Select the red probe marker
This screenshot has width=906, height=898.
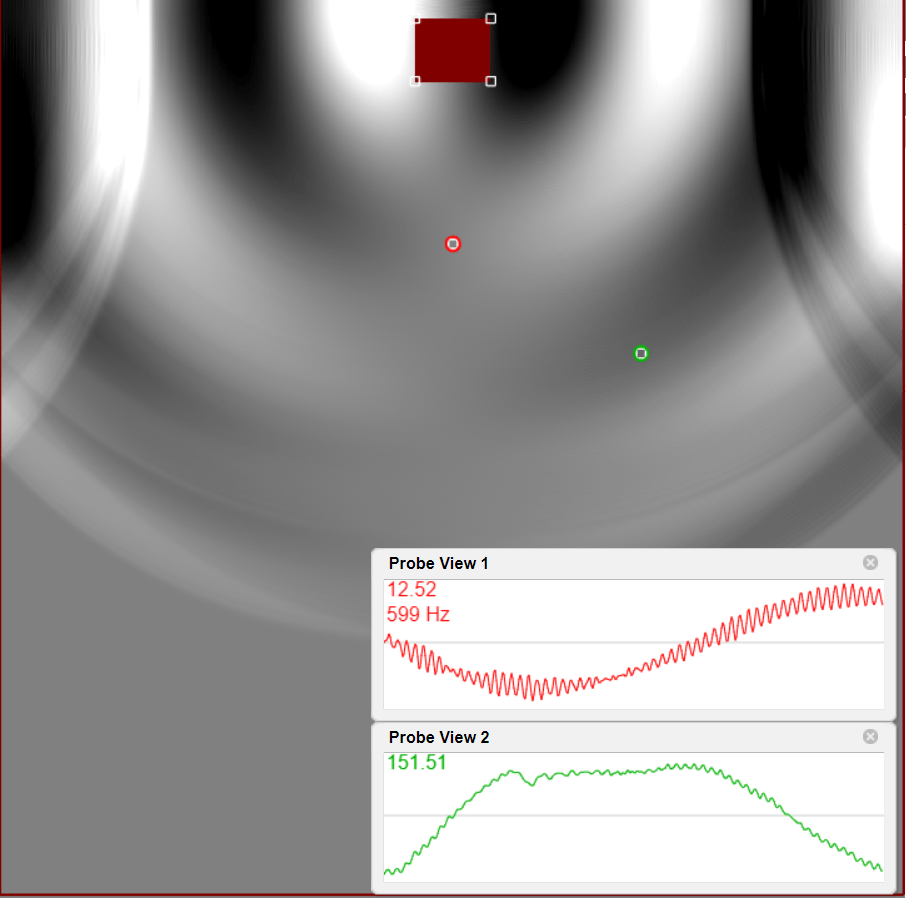453,244
